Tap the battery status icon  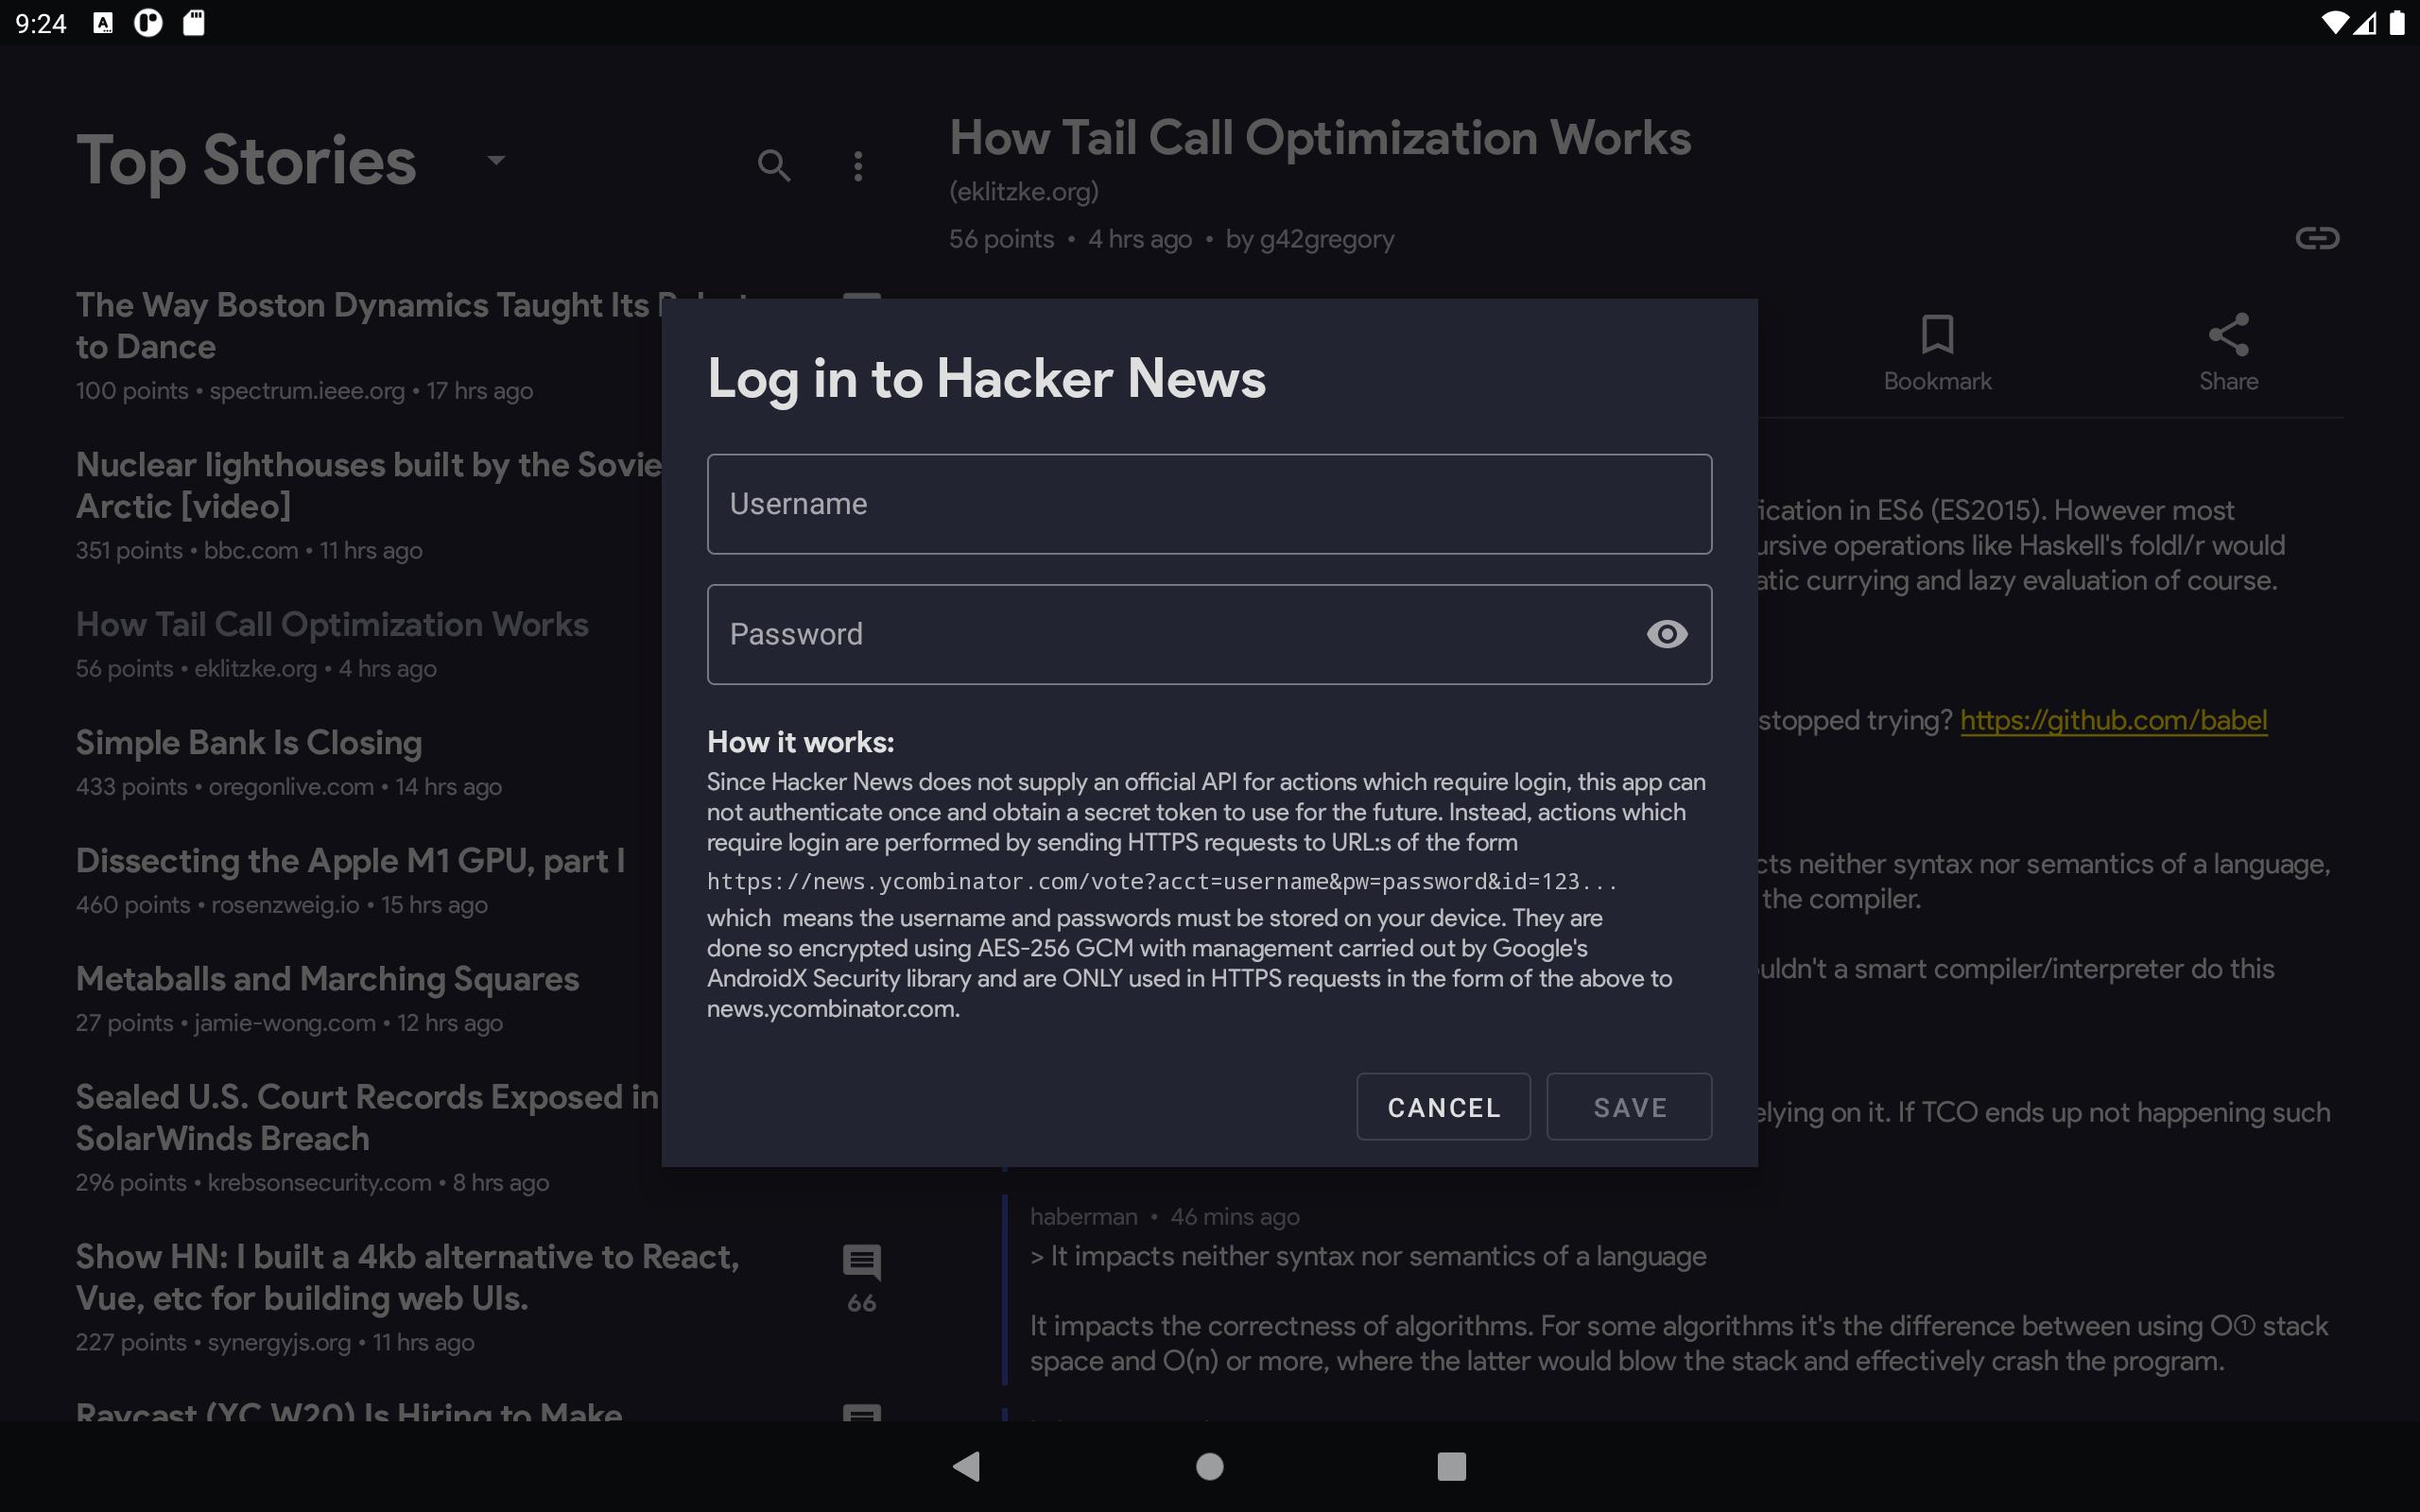coord(2396,22)
